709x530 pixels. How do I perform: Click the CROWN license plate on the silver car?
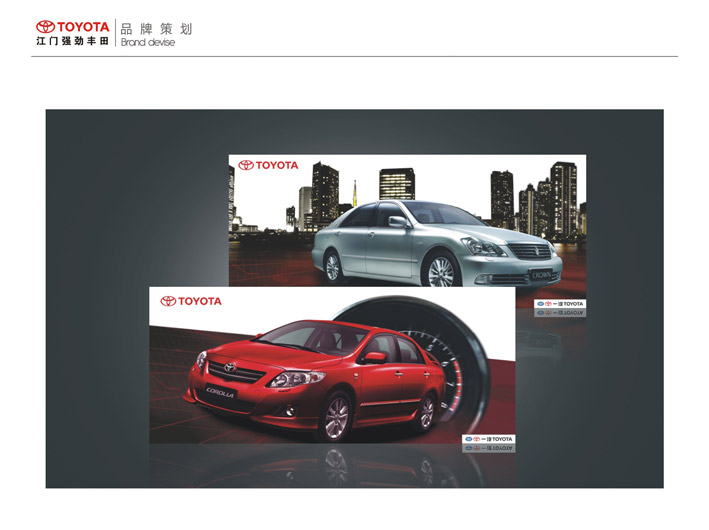541,274
